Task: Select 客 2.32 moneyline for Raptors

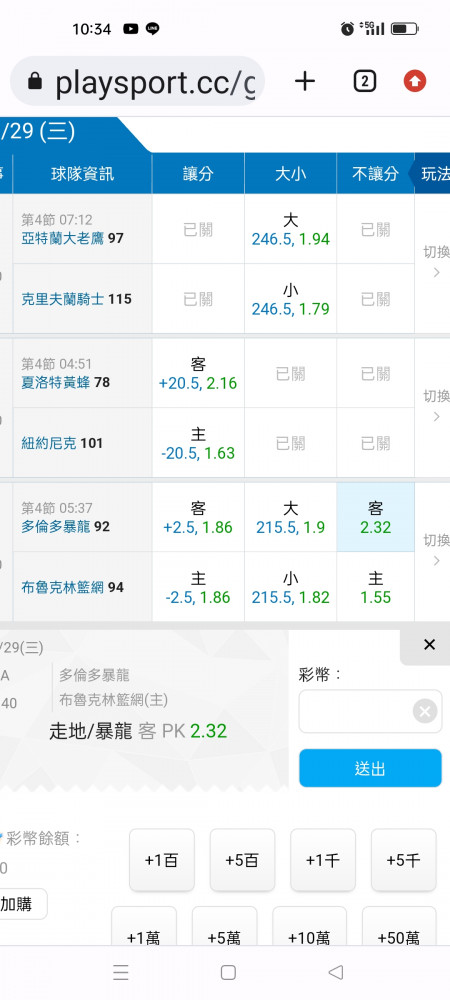Action: pos(375,517)
